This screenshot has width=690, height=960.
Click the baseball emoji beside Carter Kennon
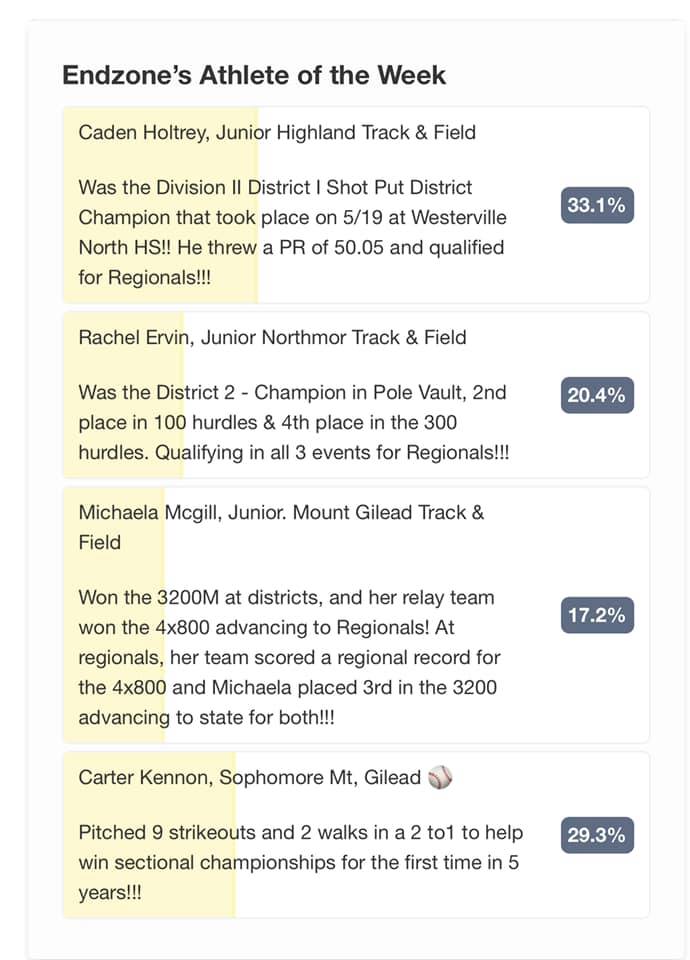[x=440, y=777]
